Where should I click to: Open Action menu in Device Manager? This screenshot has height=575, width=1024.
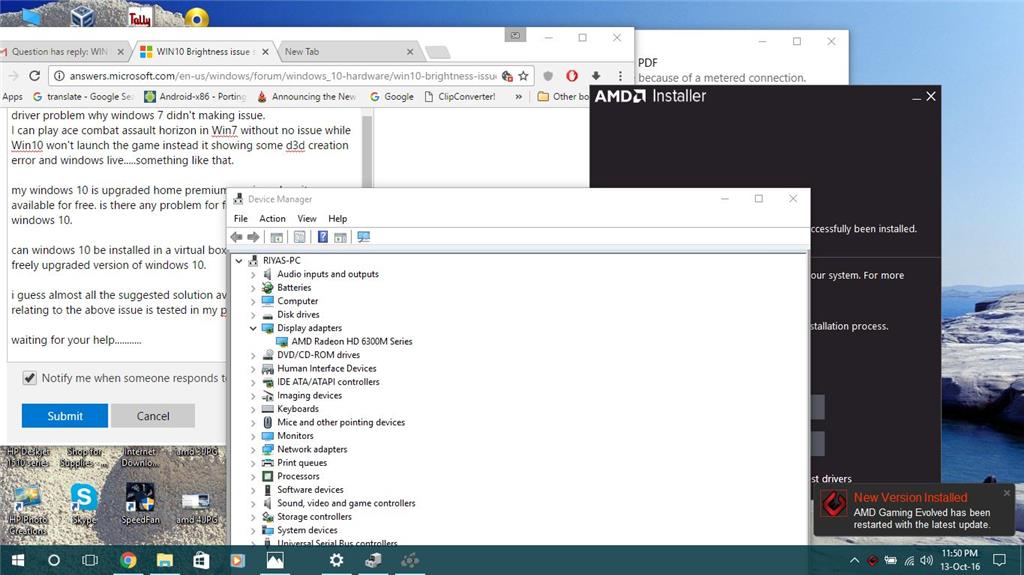pyautogui.click(x=272, y=218)
